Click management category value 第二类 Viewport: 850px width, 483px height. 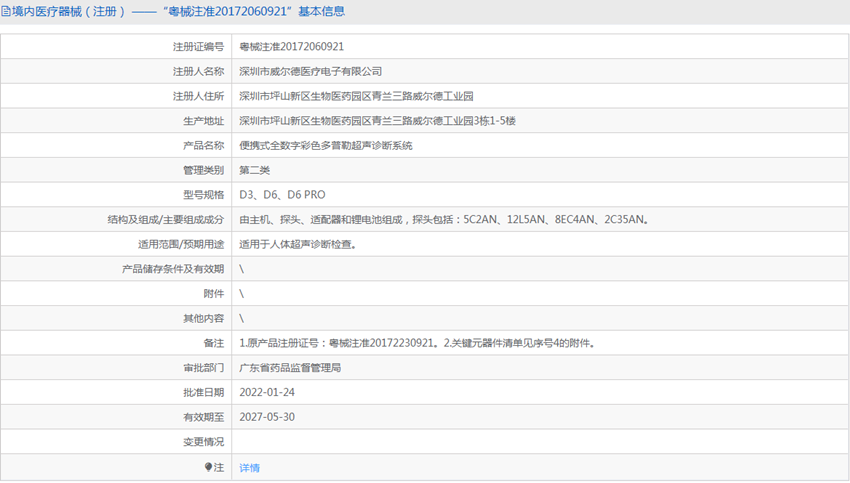pos(254,170)
